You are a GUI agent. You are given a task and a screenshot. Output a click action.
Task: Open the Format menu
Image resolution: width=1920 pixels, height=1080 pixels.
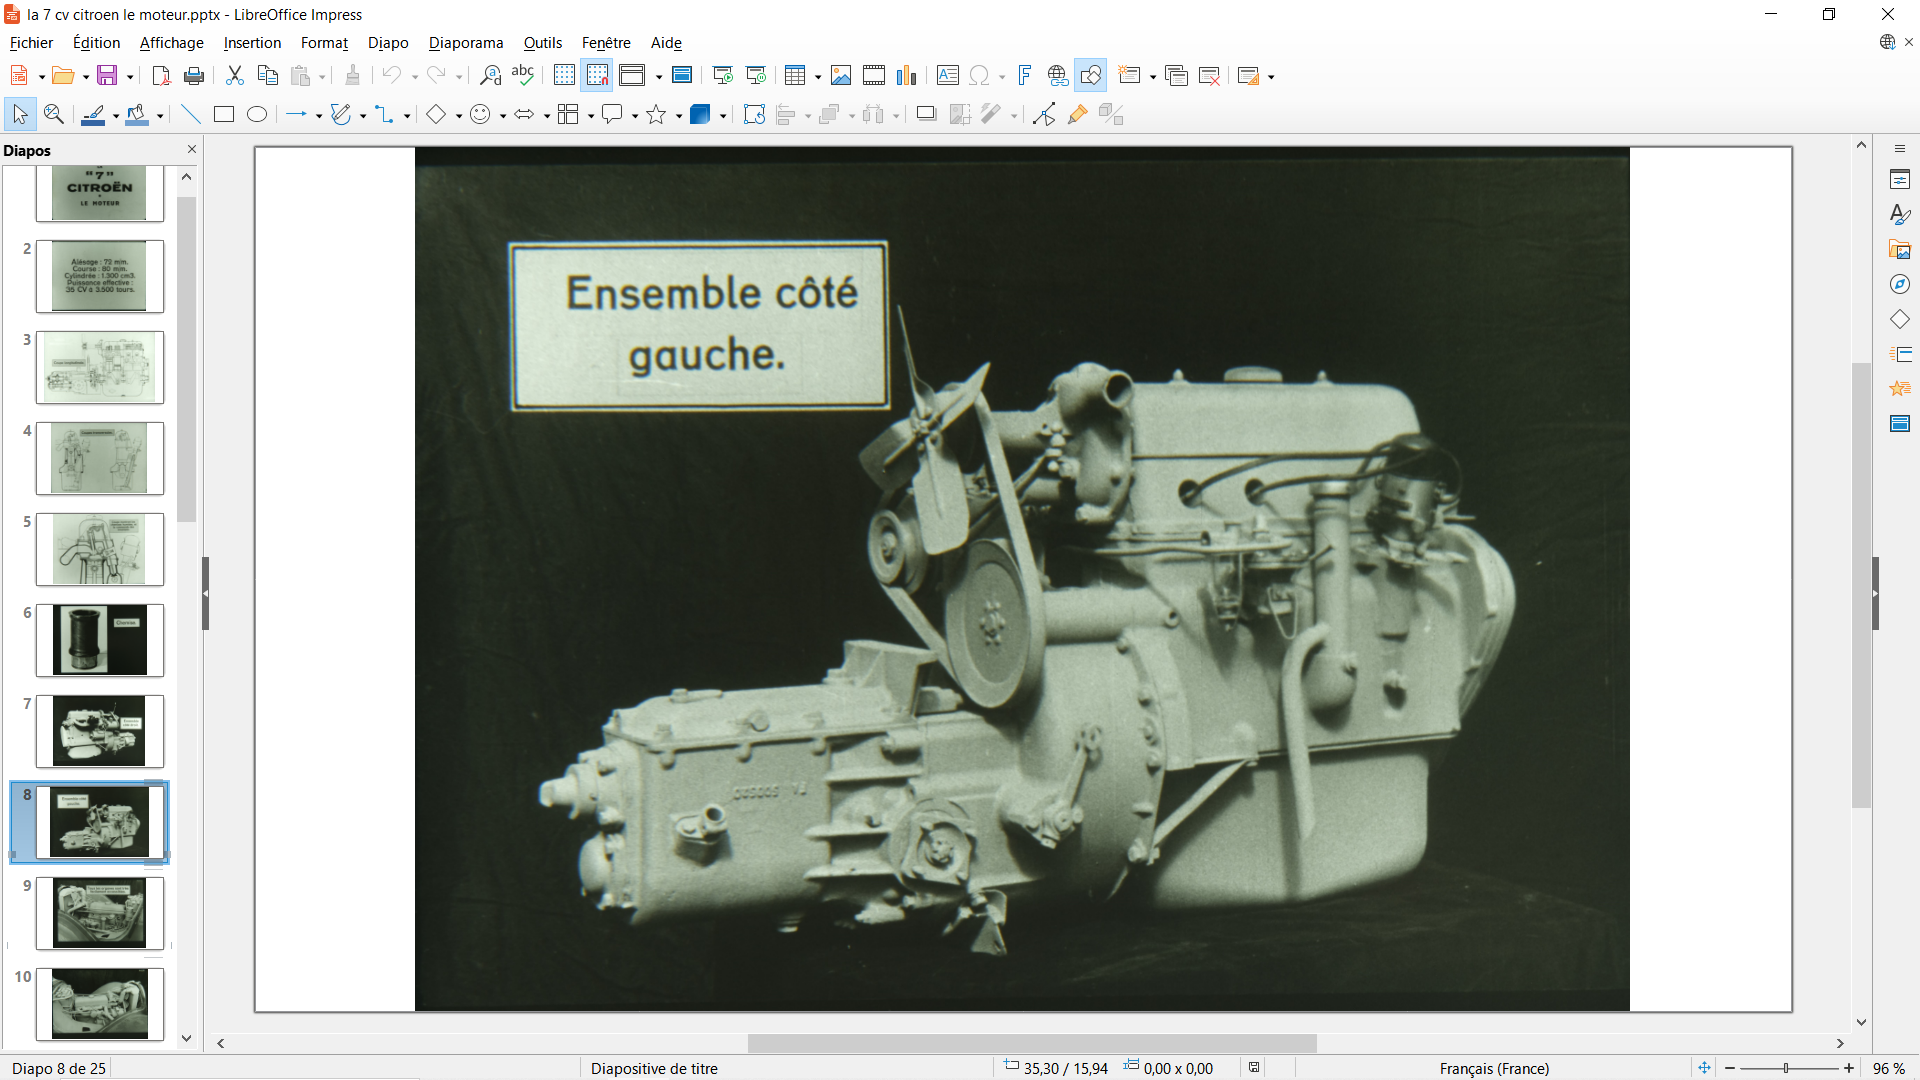click(324, 43)
